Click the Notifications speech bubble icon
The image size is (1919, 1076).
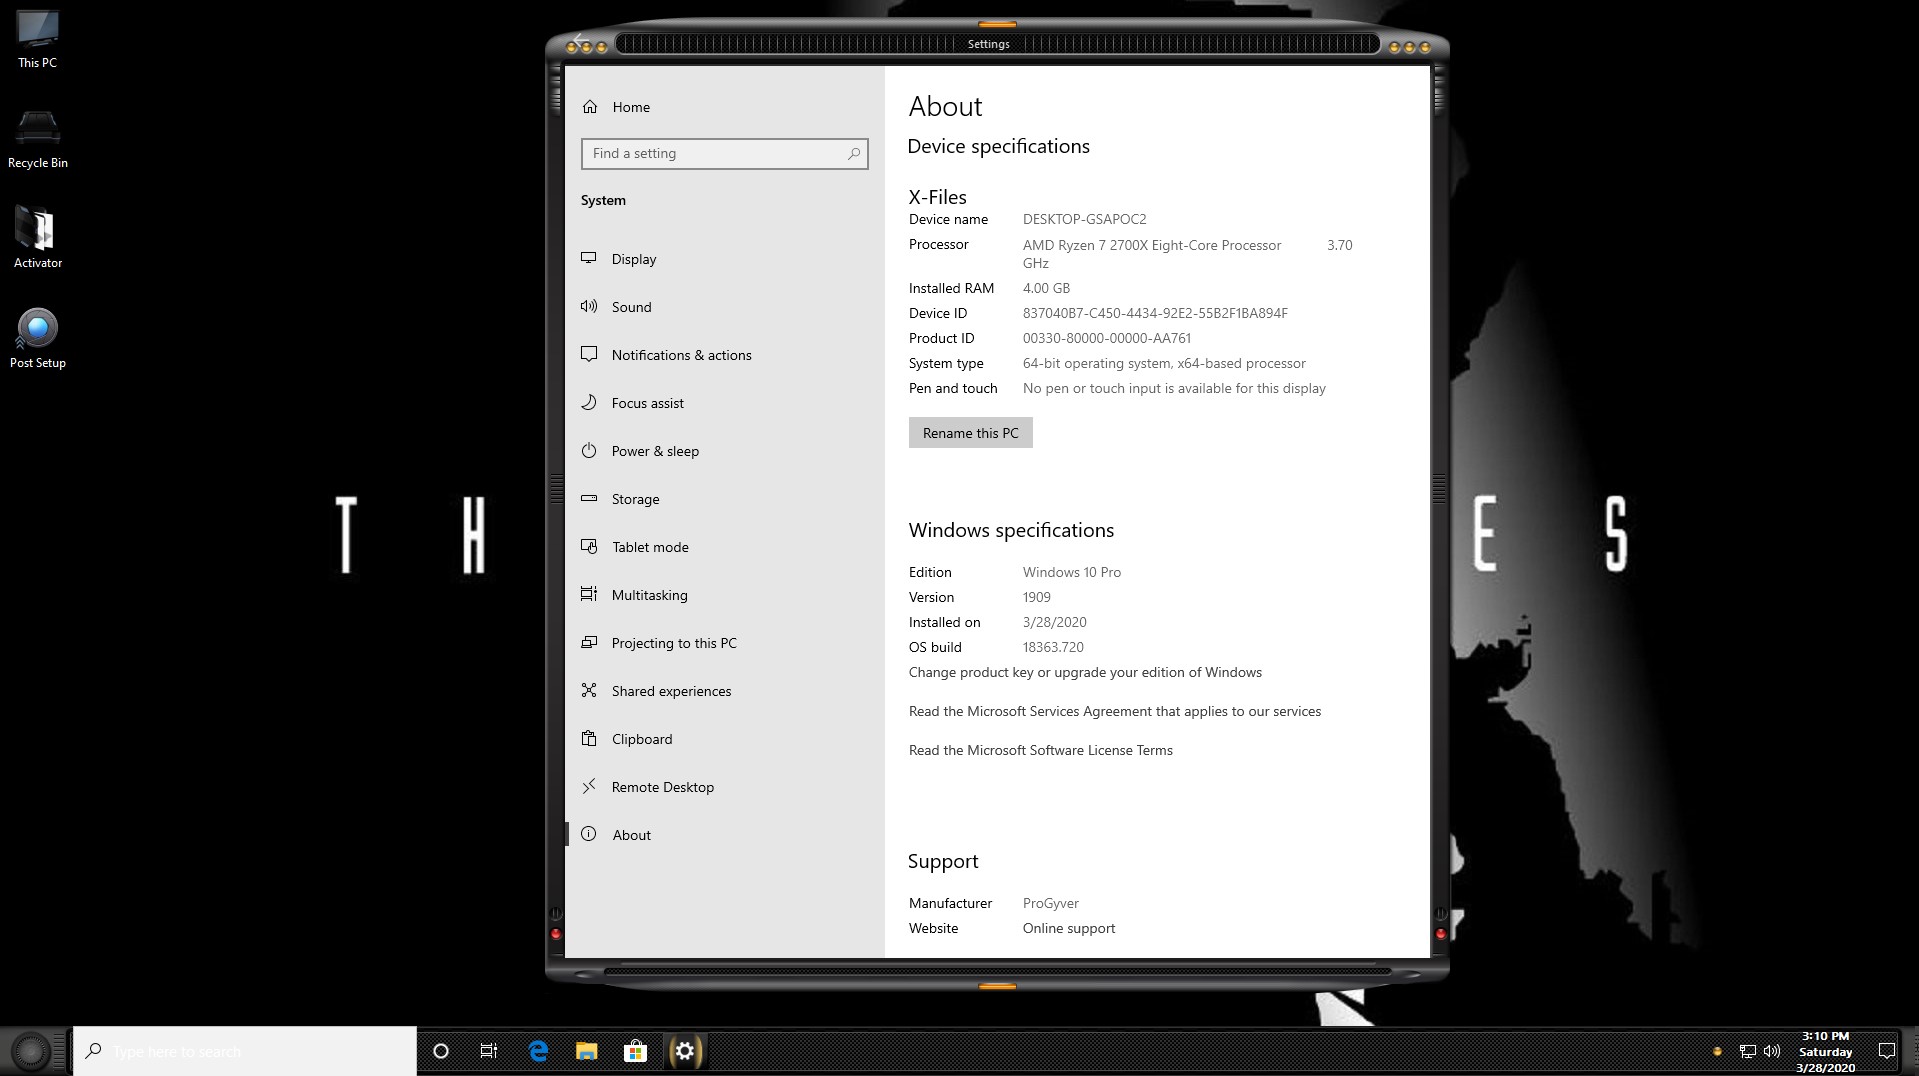(589, 354)
